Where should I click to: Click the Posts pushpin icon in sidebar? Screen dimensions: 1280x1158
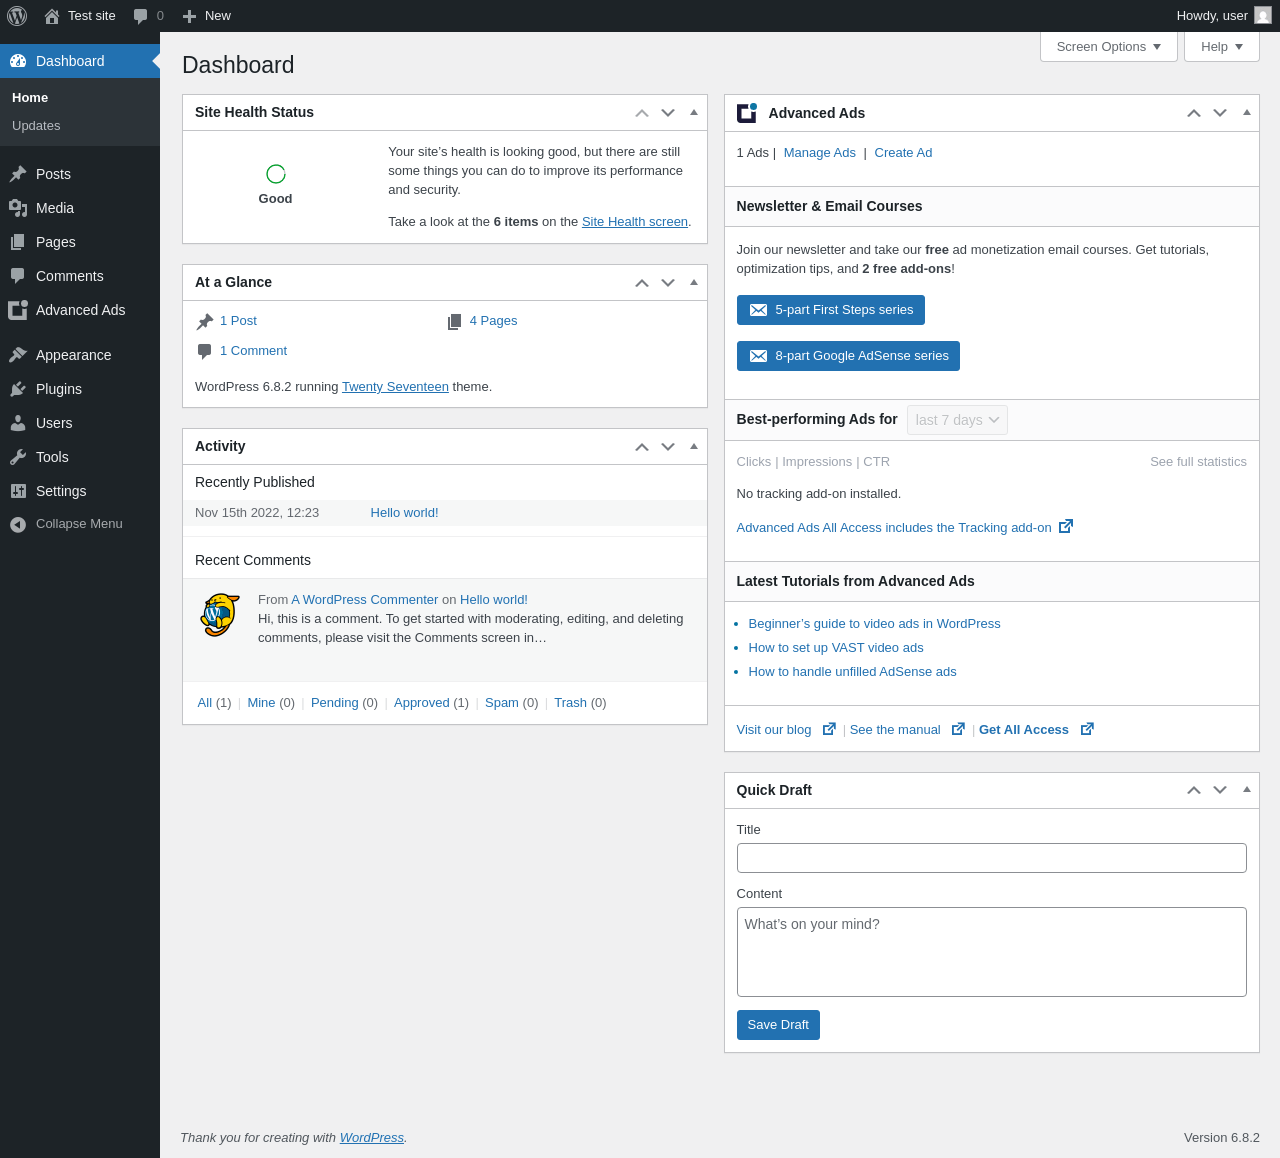pos(18,174)
